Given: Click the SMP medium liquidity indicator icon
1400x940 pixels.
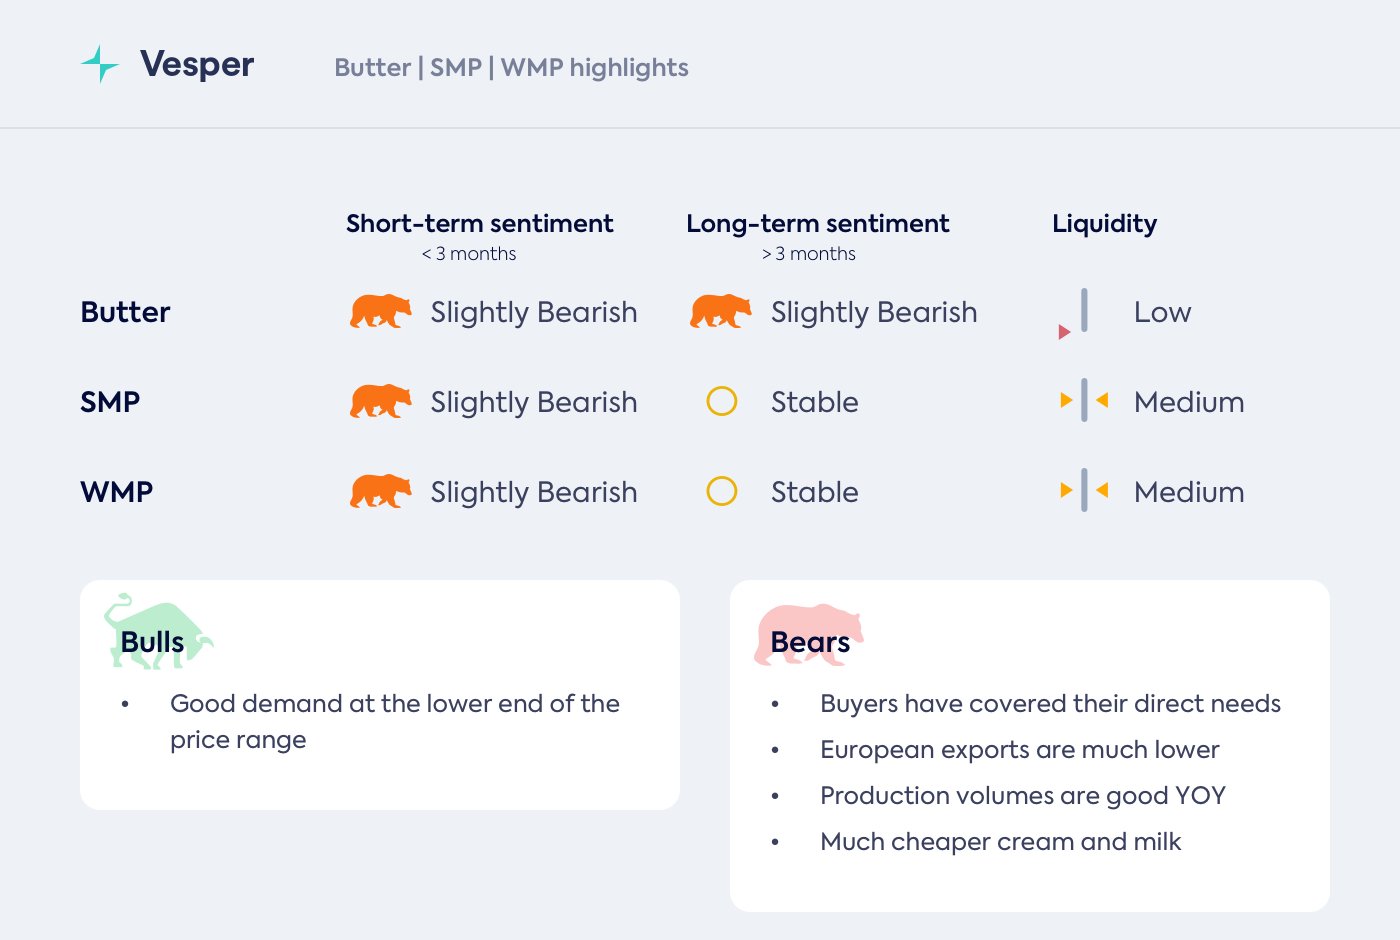Looking at the screenshot, I should 1084,402.
